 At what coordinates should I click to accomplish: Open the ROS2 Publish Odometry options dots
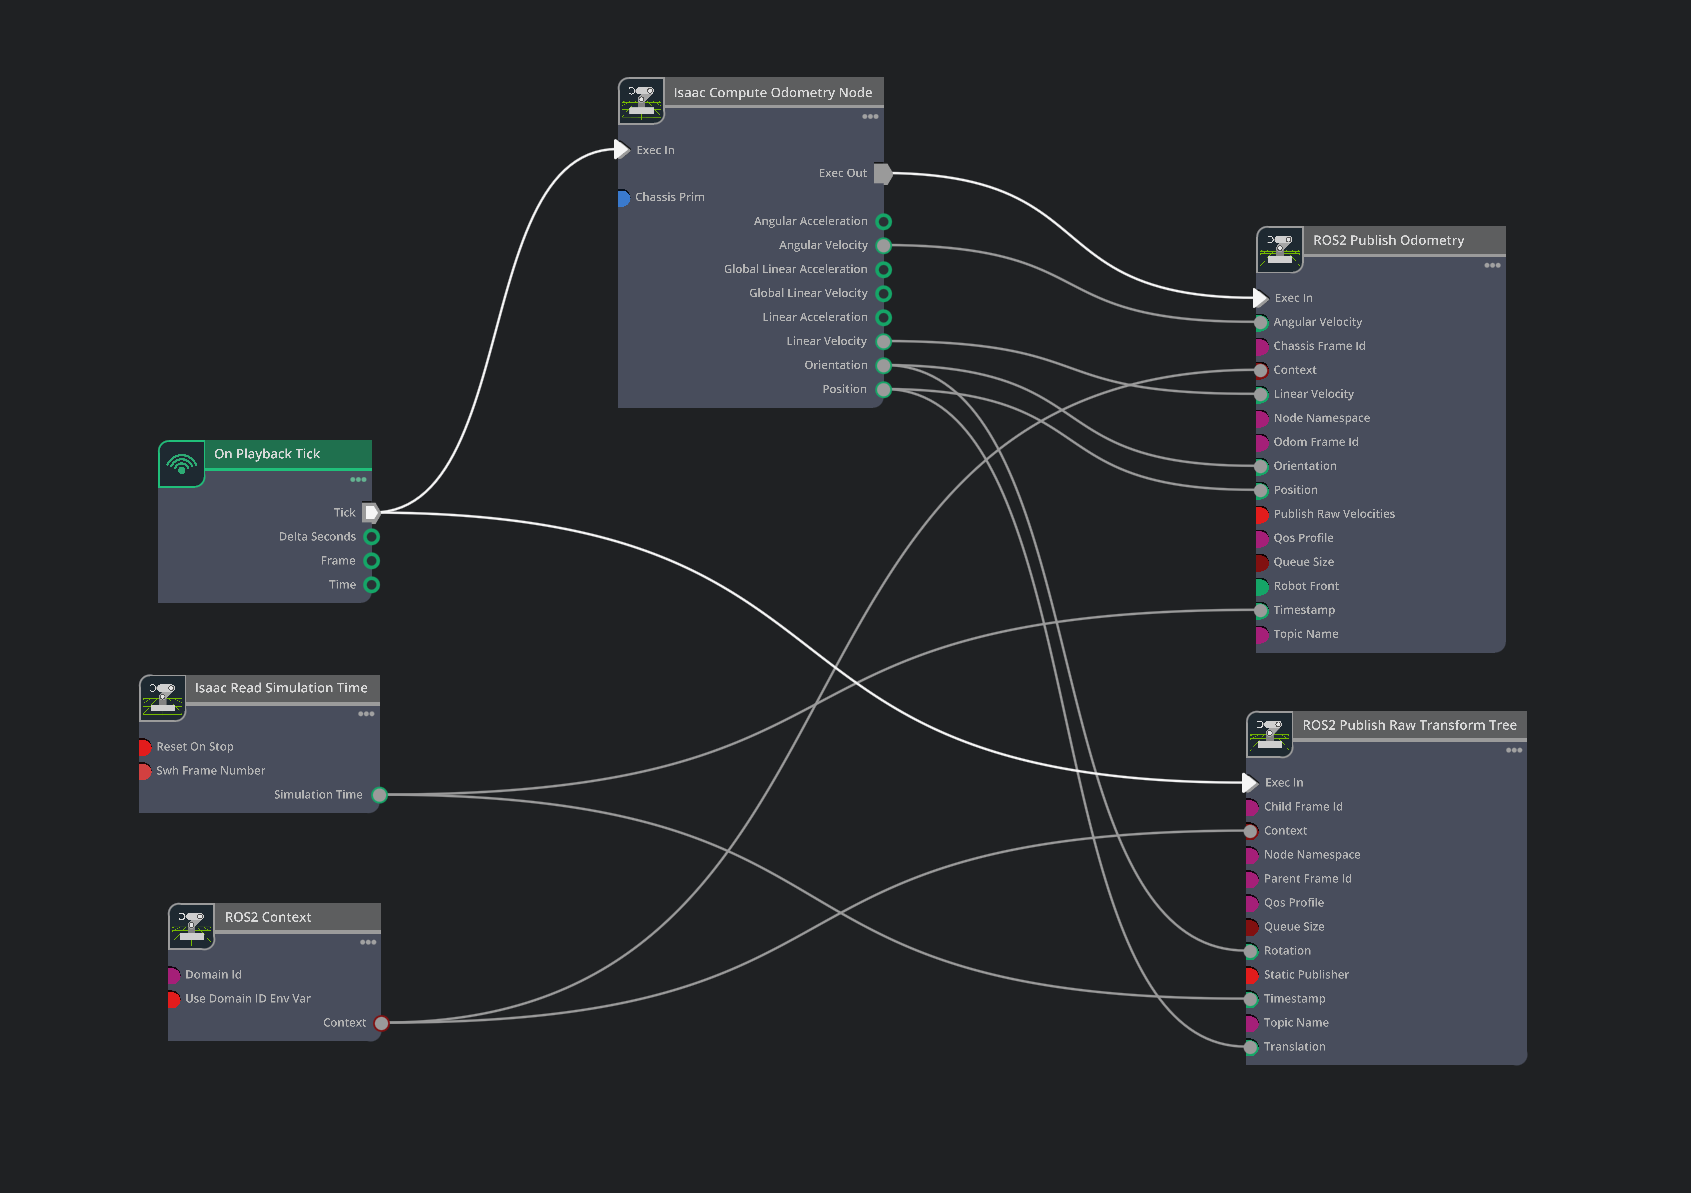pyautogui.click(x=1492, y=266)
